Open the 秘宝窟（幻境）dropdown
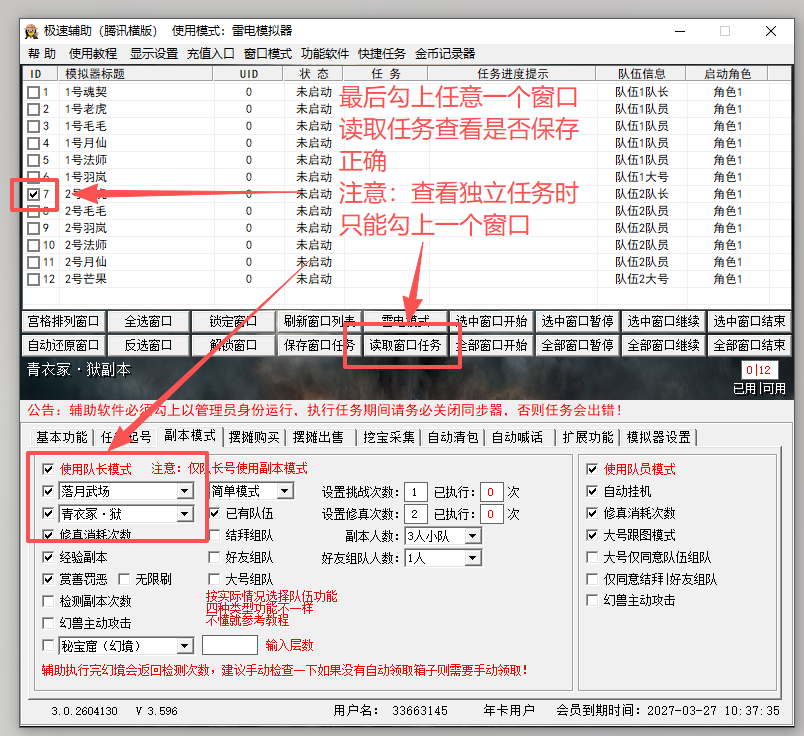This screenshot has height=736, width=804. tap(126, 646)
